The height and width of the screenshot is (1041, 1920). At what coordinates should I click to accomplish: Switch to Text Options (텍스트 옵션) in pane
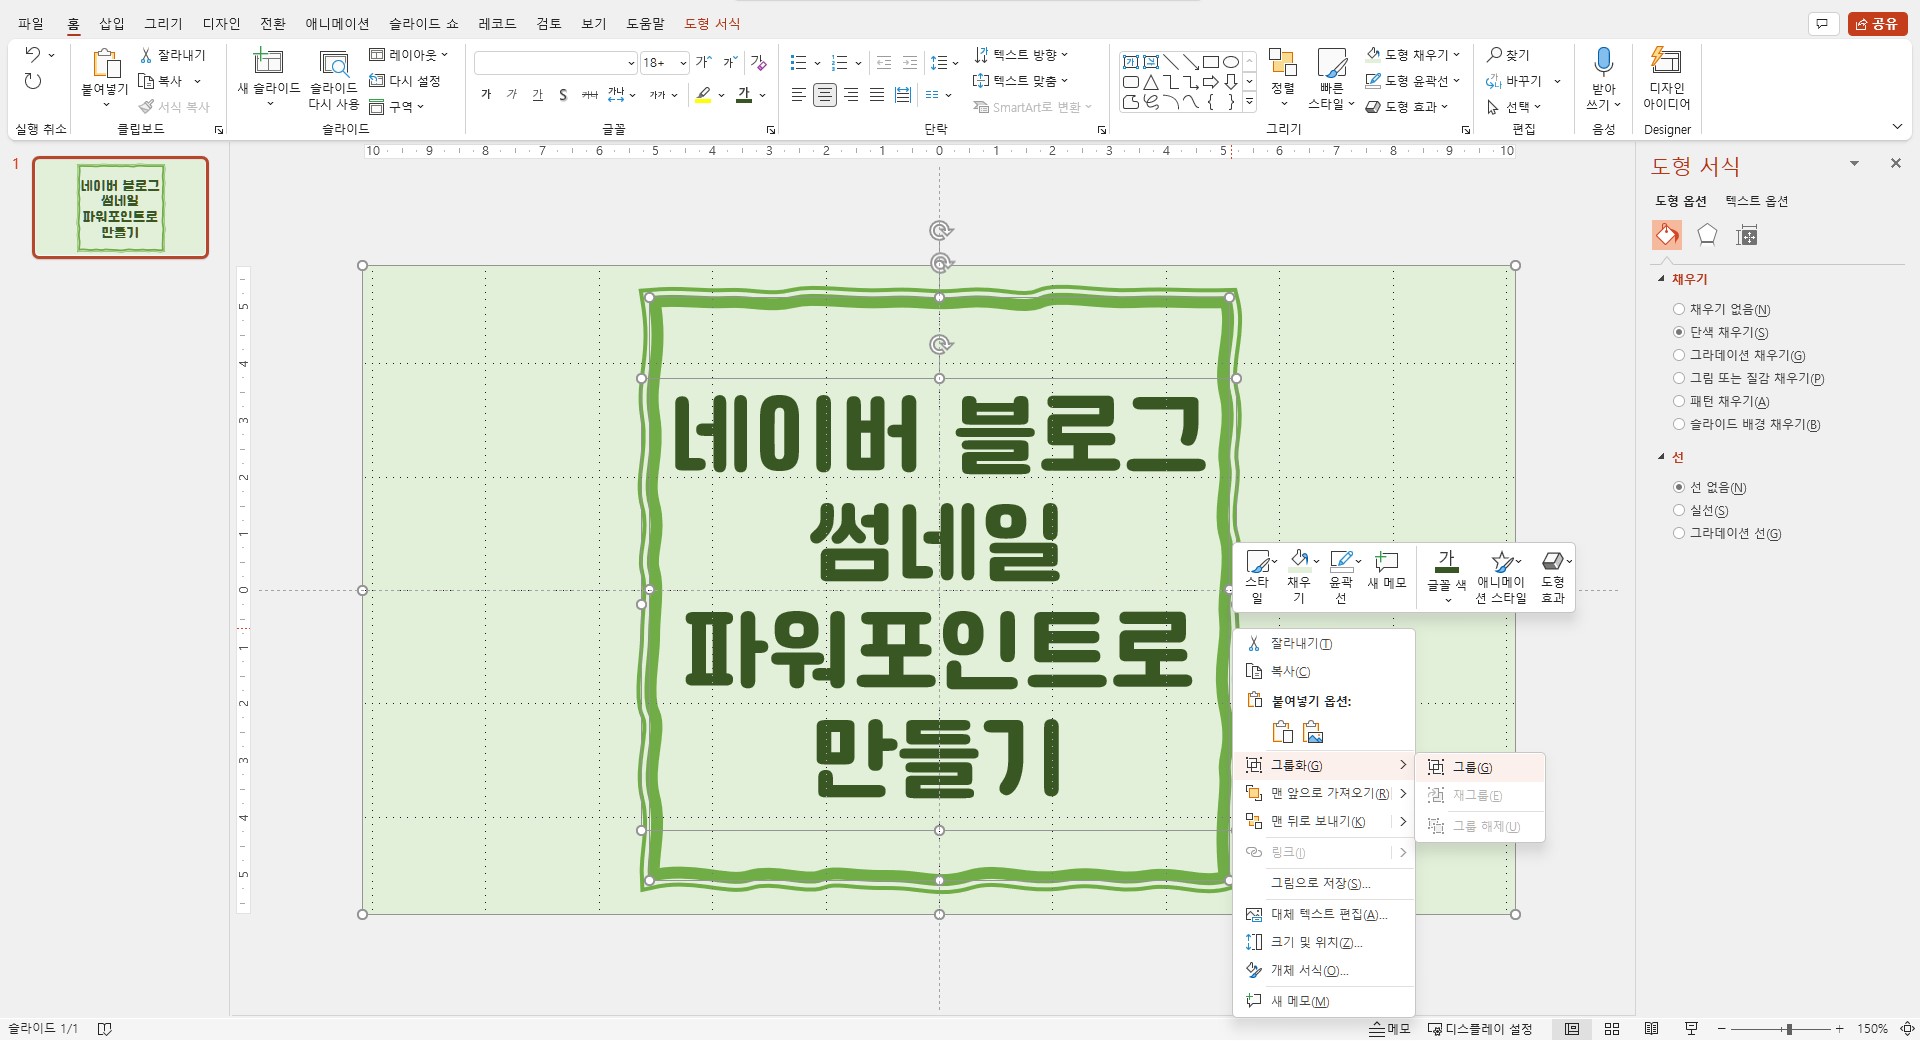[x=1756, y=201]
